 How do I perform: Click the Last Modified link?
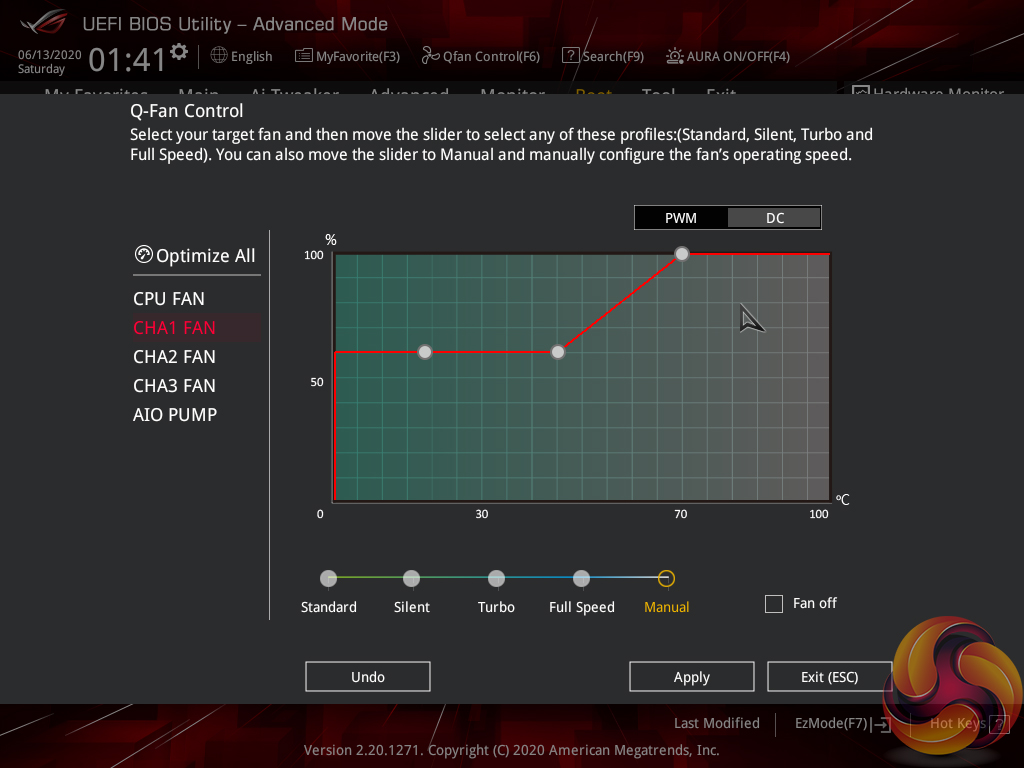pyautogui.click(x=716, y=723)
